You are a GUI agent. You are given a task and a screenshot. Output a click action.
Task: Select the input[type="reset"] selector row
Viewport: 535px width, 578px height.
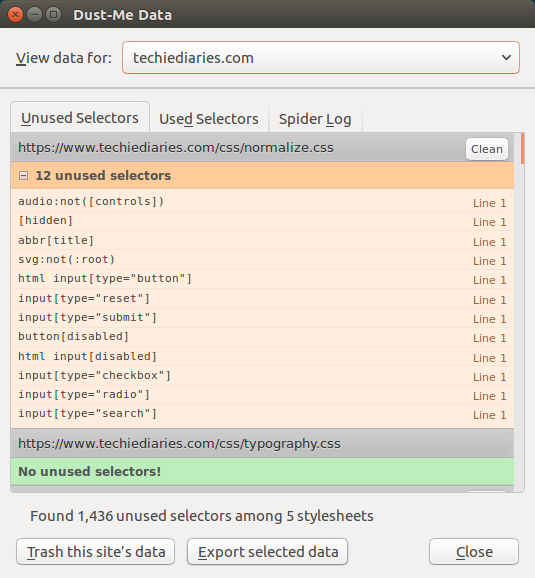263,298
